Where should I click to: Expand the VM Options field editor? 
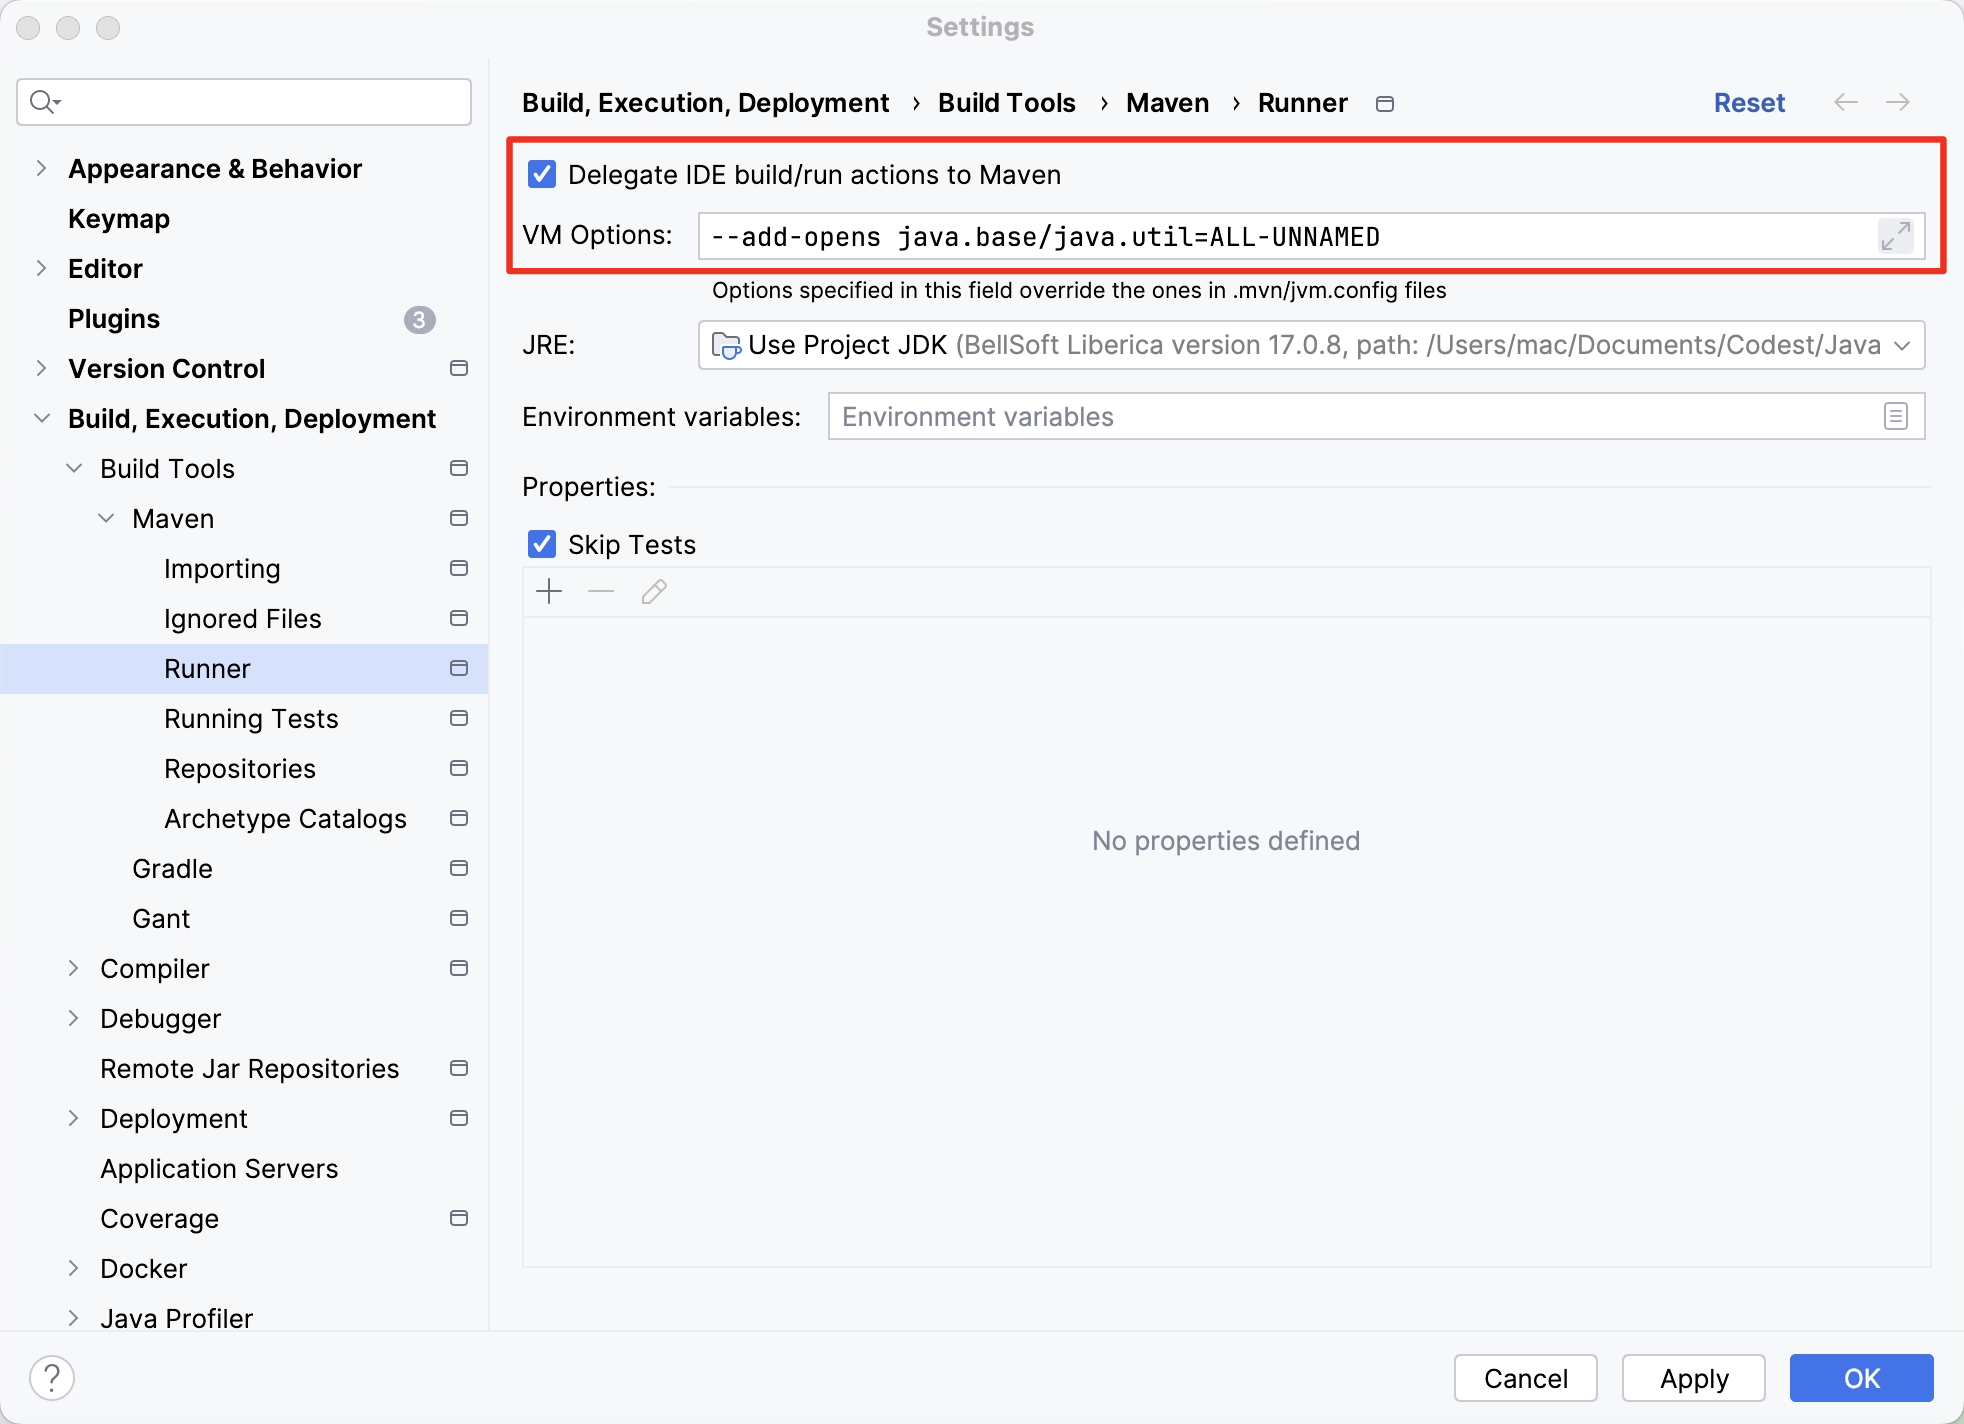(x=1895, y=236)
